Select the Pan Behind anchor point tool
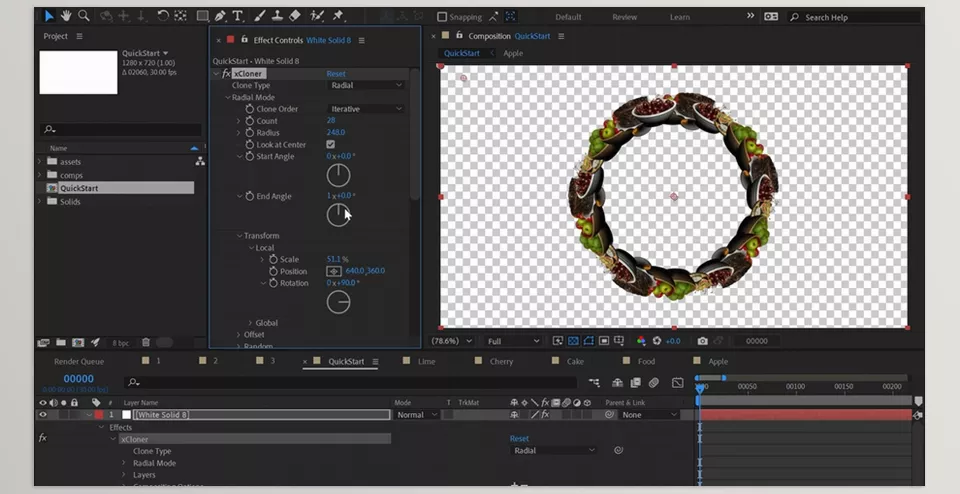Viewport: 960px width, 494px height. click(x=180, y=16)
